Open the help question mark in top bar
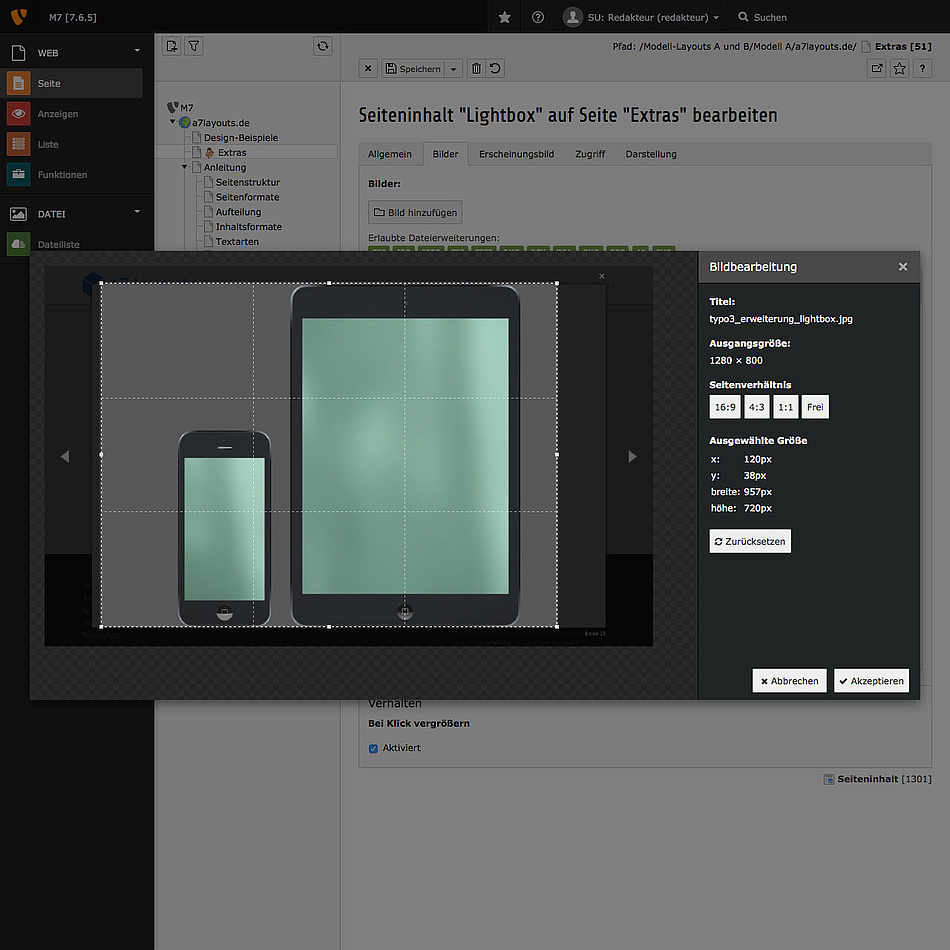The width and height of the screenshot is (950, 950). pyautogui.click(x=537, y=17)
